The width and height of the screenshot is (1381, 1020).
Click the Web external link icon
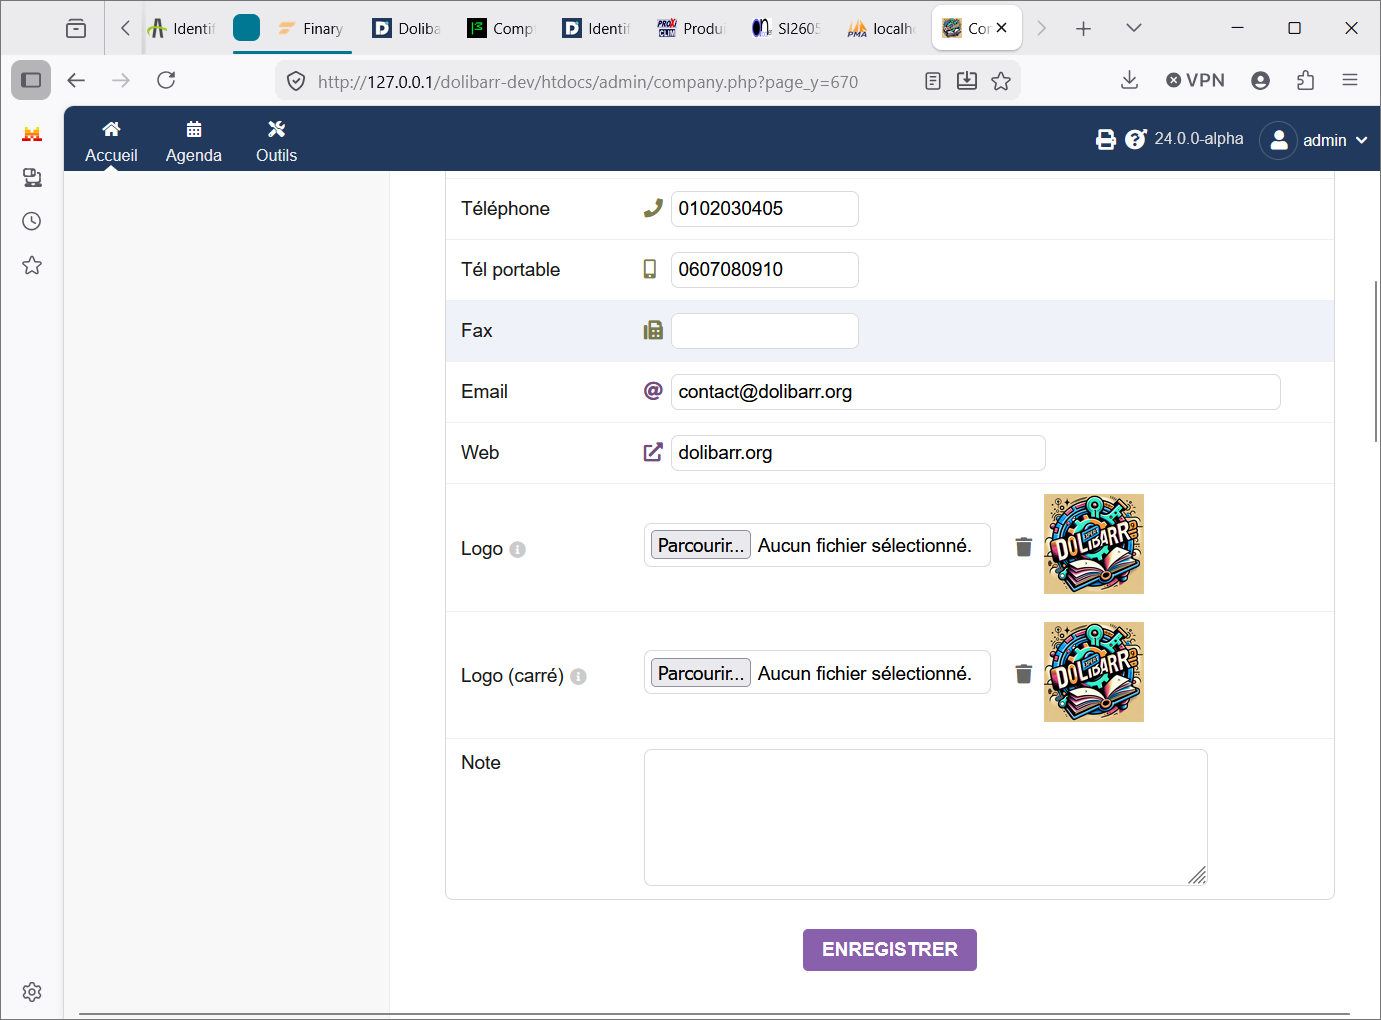tap(653, 452)
